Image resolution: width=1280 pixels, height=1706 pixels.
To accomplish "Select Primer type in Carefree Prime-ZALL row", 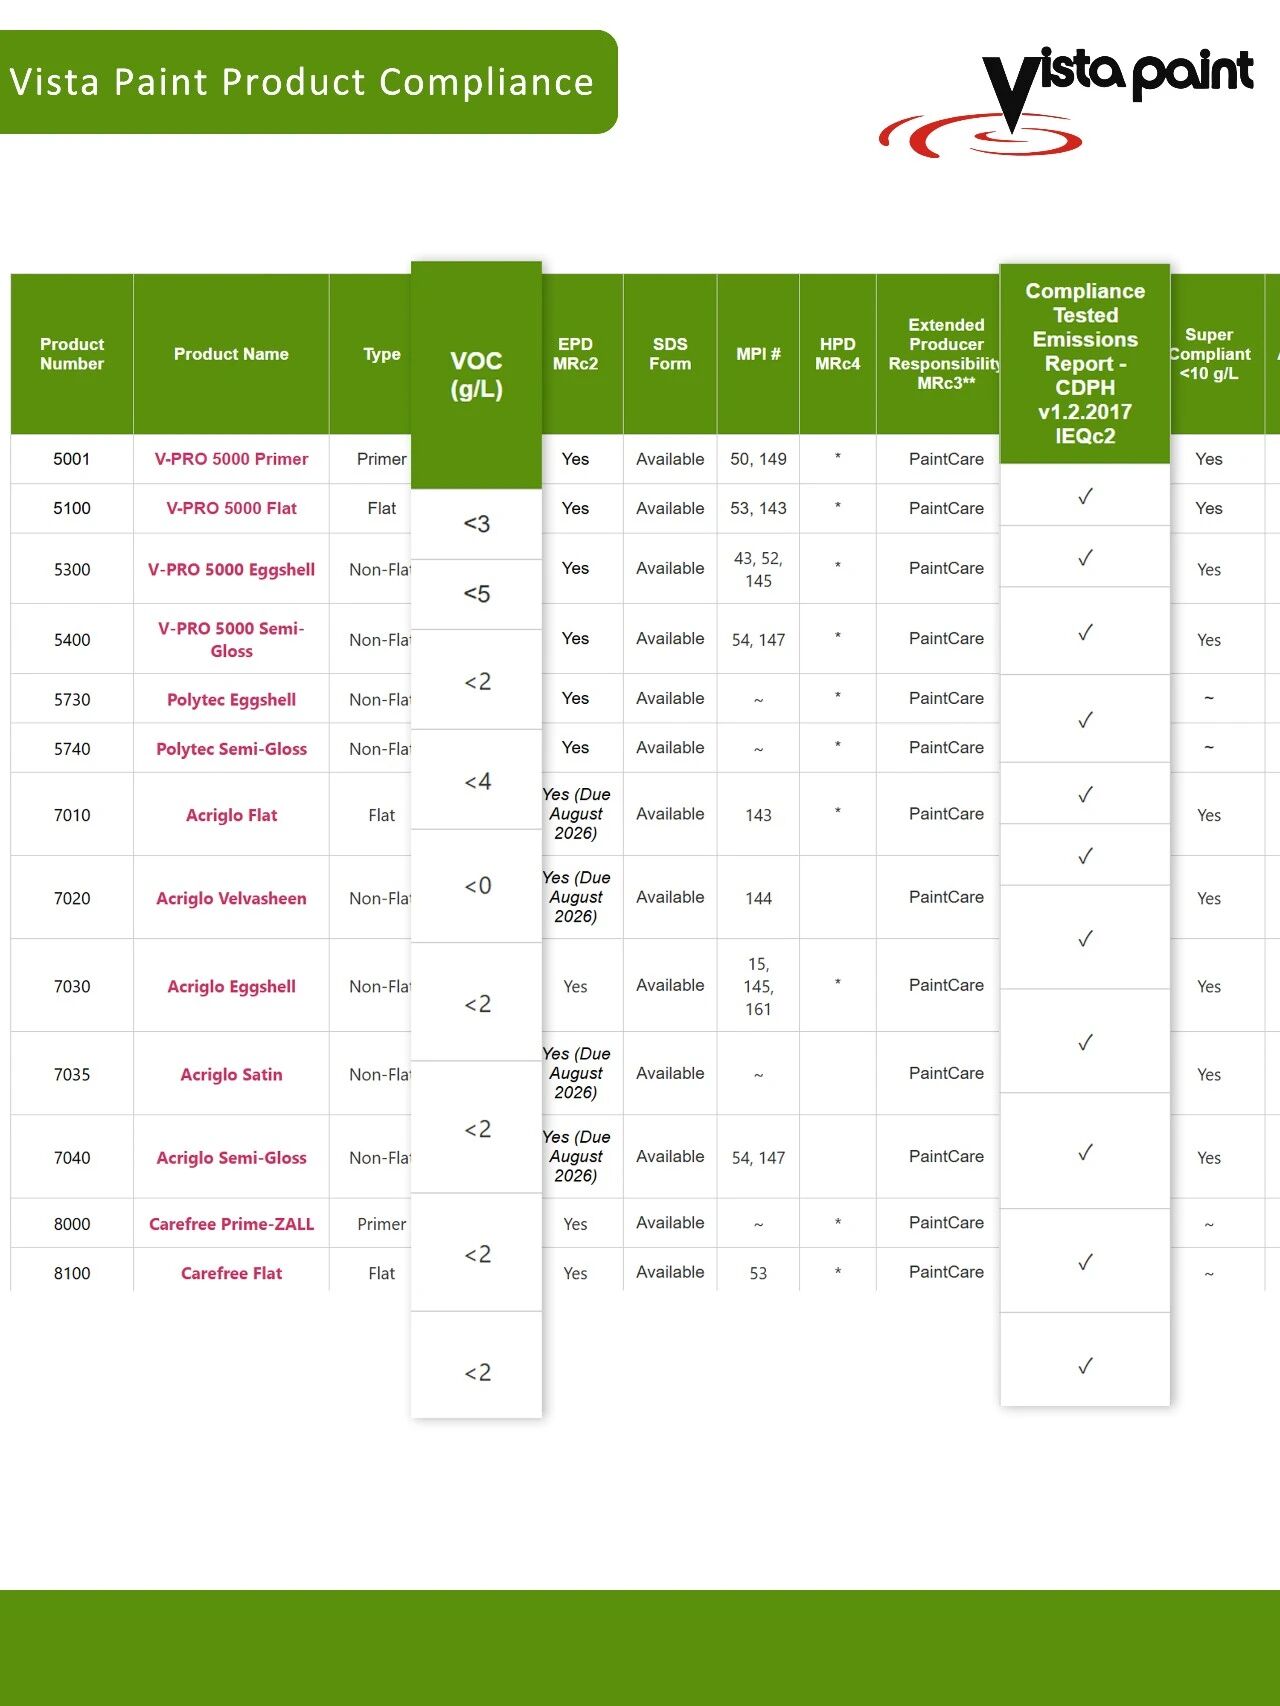I will point(382,1224).
